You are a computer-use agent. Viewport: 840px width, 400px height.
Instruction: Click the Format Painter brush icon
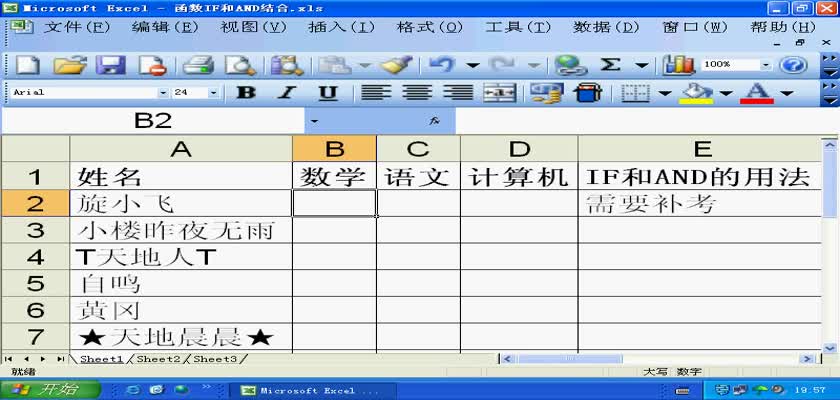click(397, 66)
